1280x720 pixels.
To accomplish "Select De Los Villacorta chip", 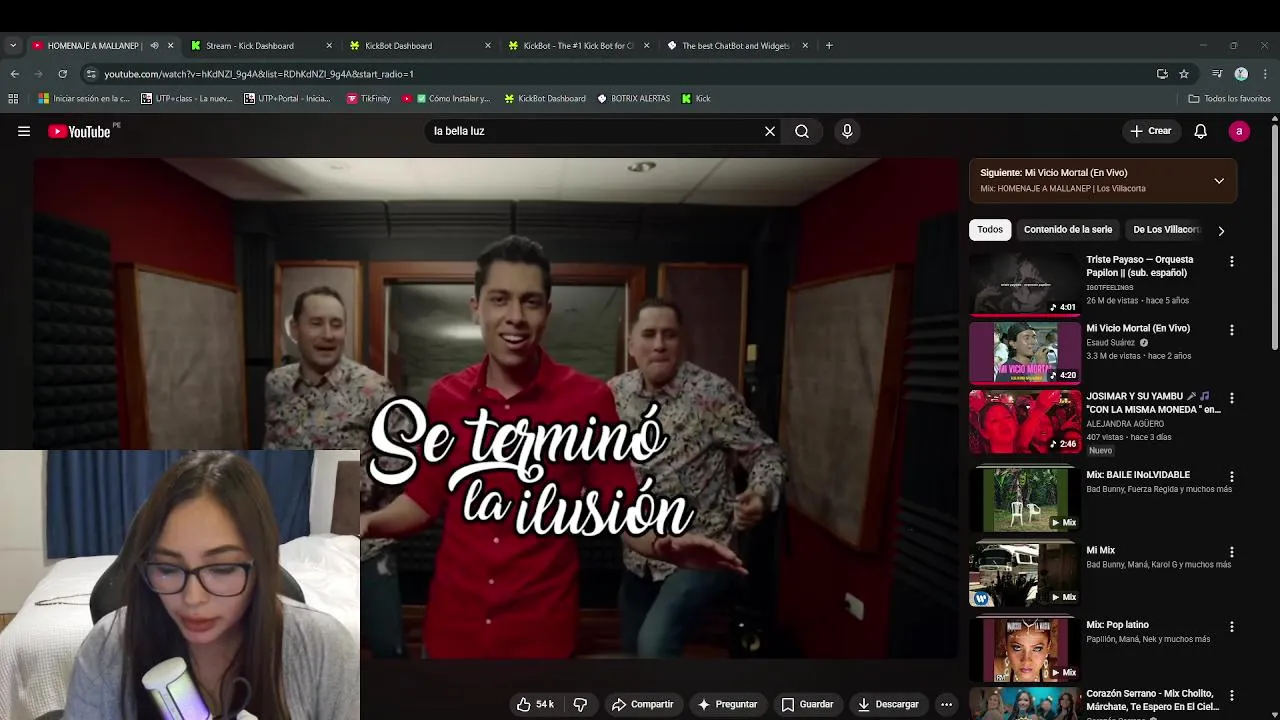I will point(1165,230).
